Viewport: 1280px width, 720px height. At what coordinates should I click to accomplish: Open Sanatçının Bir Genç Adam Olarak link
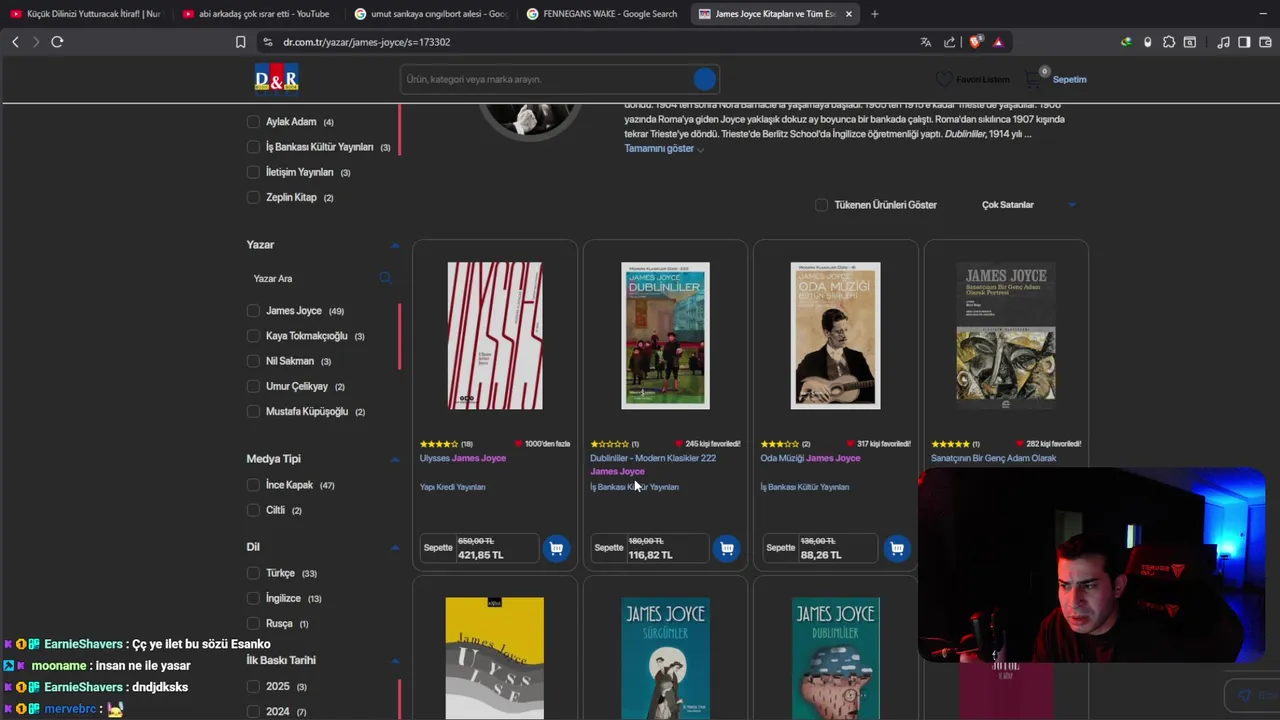click(994, 458)
